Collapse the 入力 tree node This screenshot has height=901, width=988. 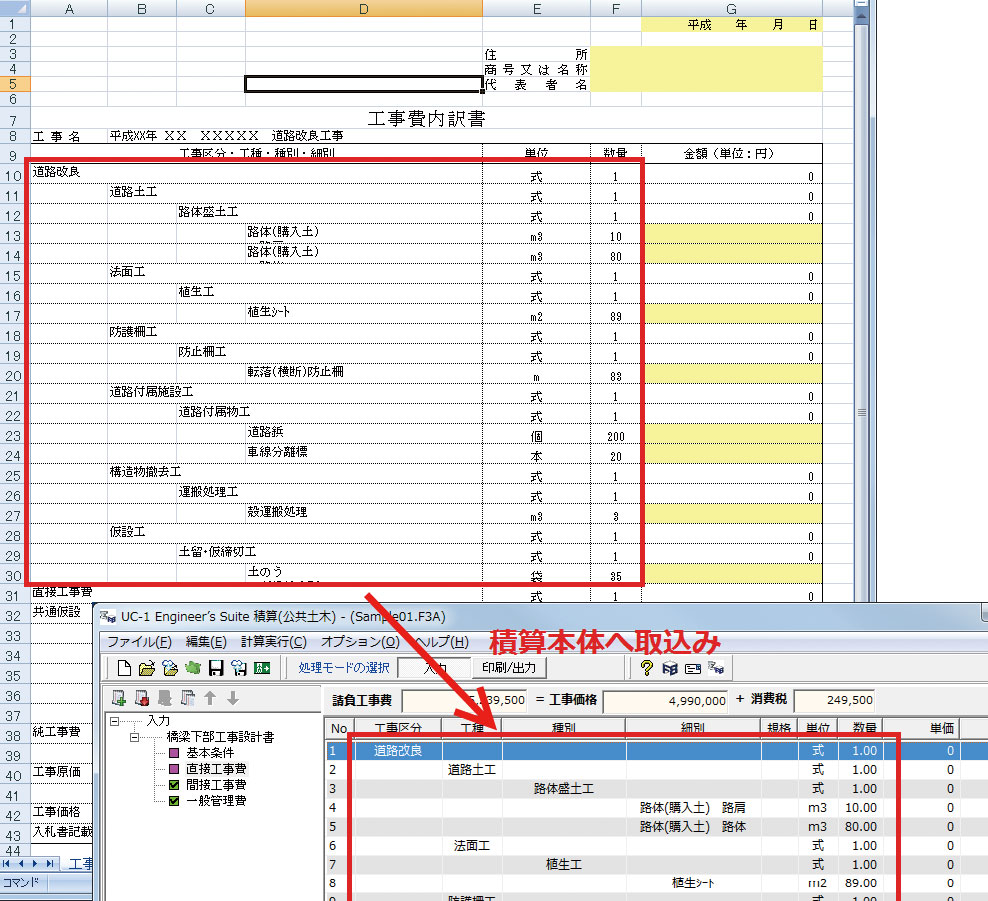coord(114,721)
